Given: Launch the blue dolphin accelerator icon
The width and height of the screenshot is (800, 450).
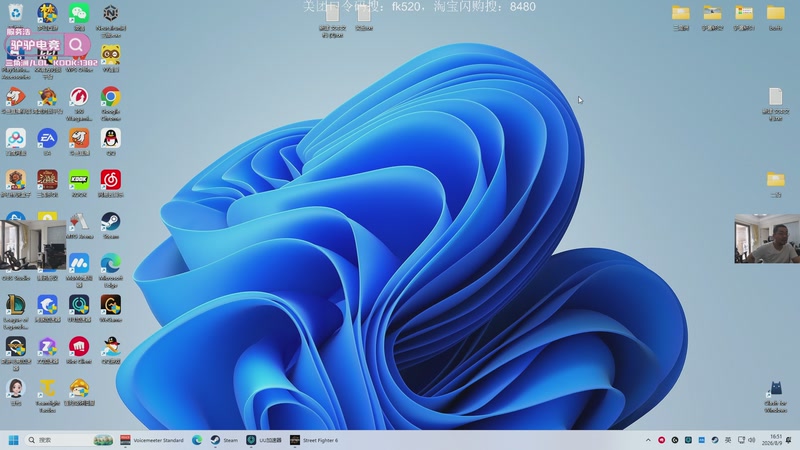Looking at the screenshot, I should coord(47,305).
